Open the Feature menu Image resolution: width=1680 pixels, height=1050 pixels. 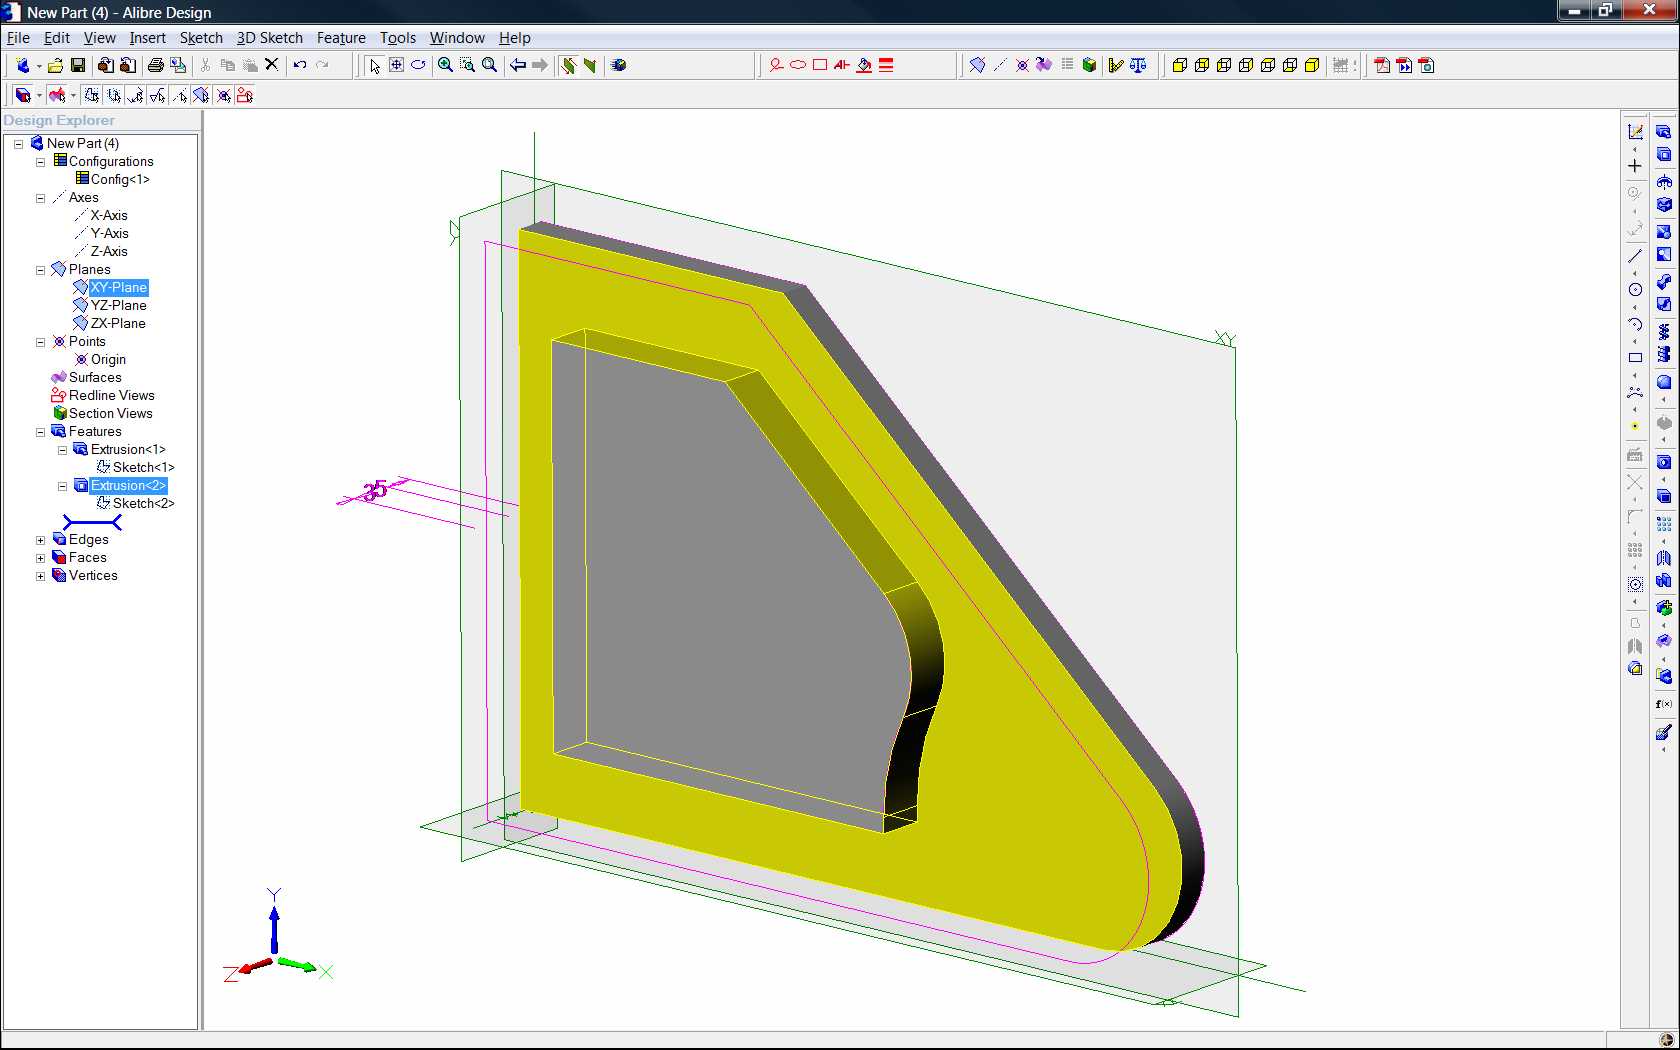(341, 38)
